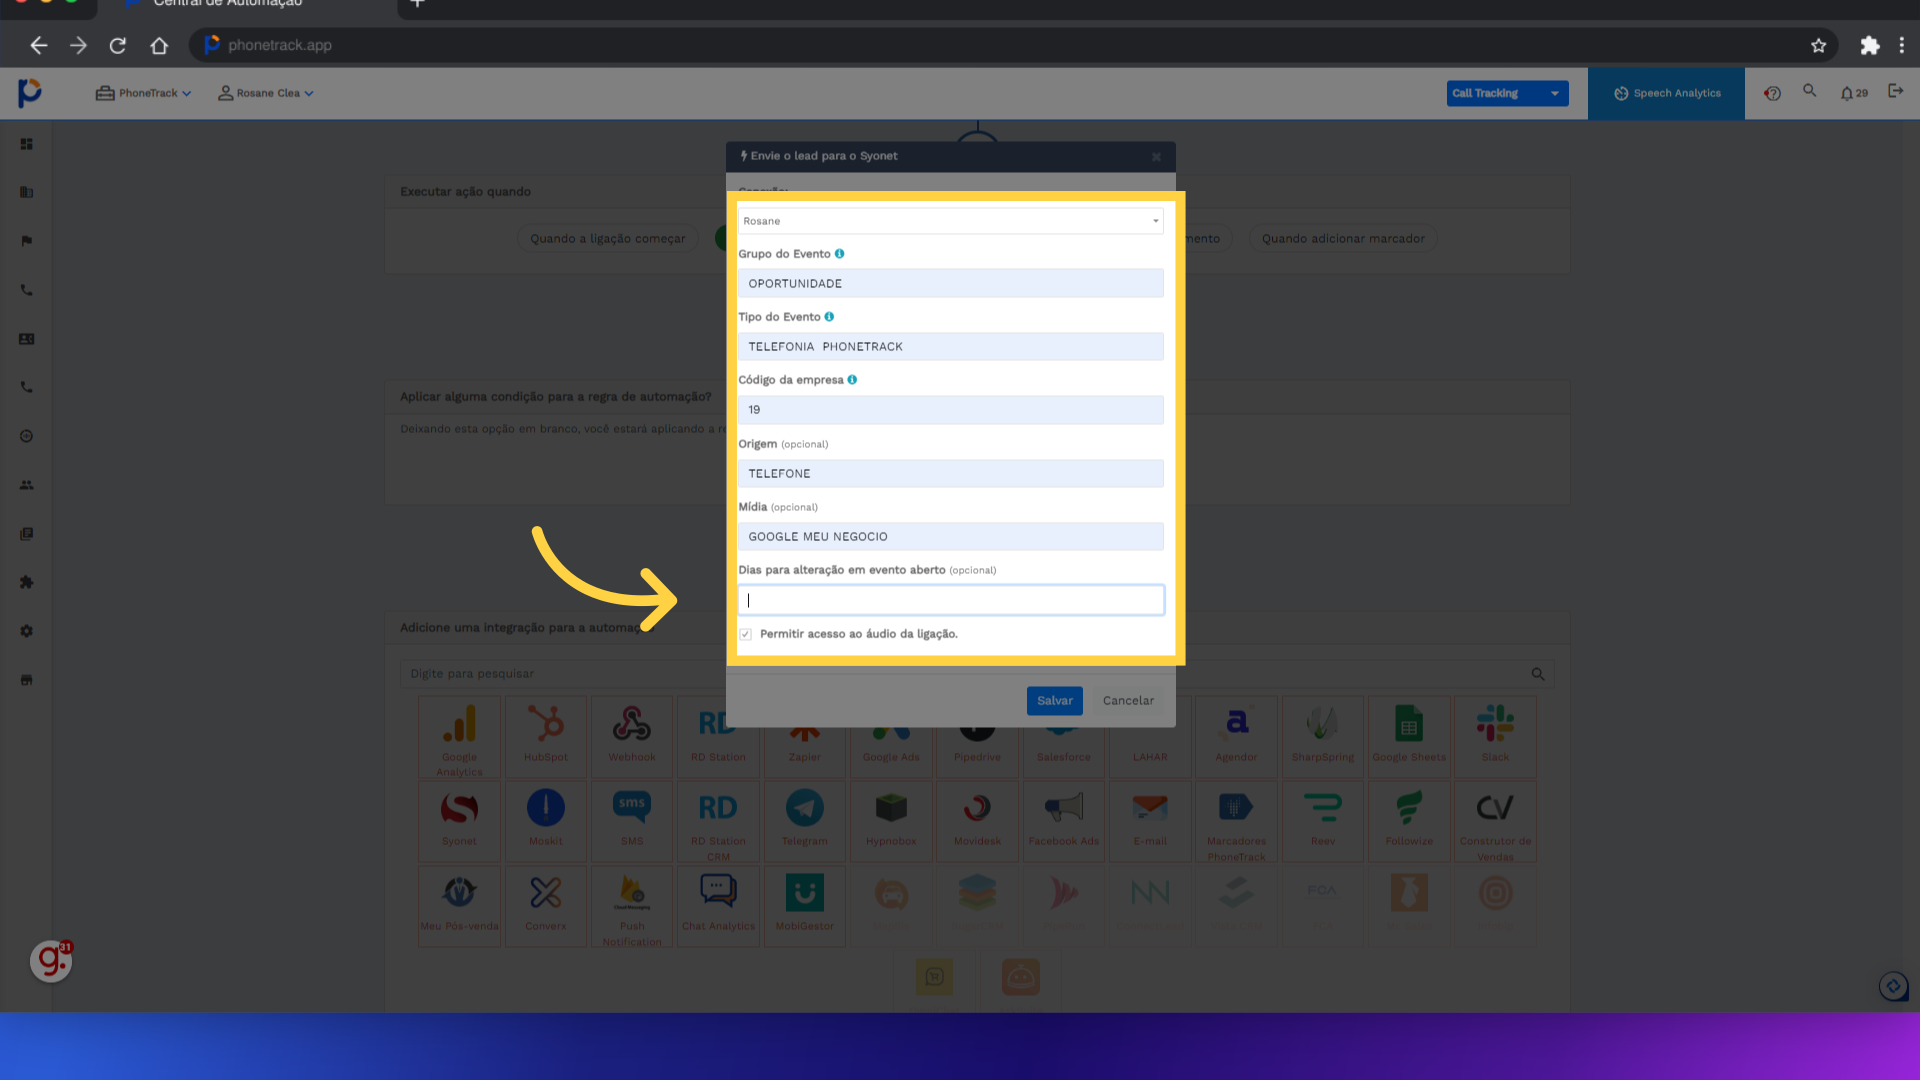Select the MobiGestor integration

(x=805, y=906)
